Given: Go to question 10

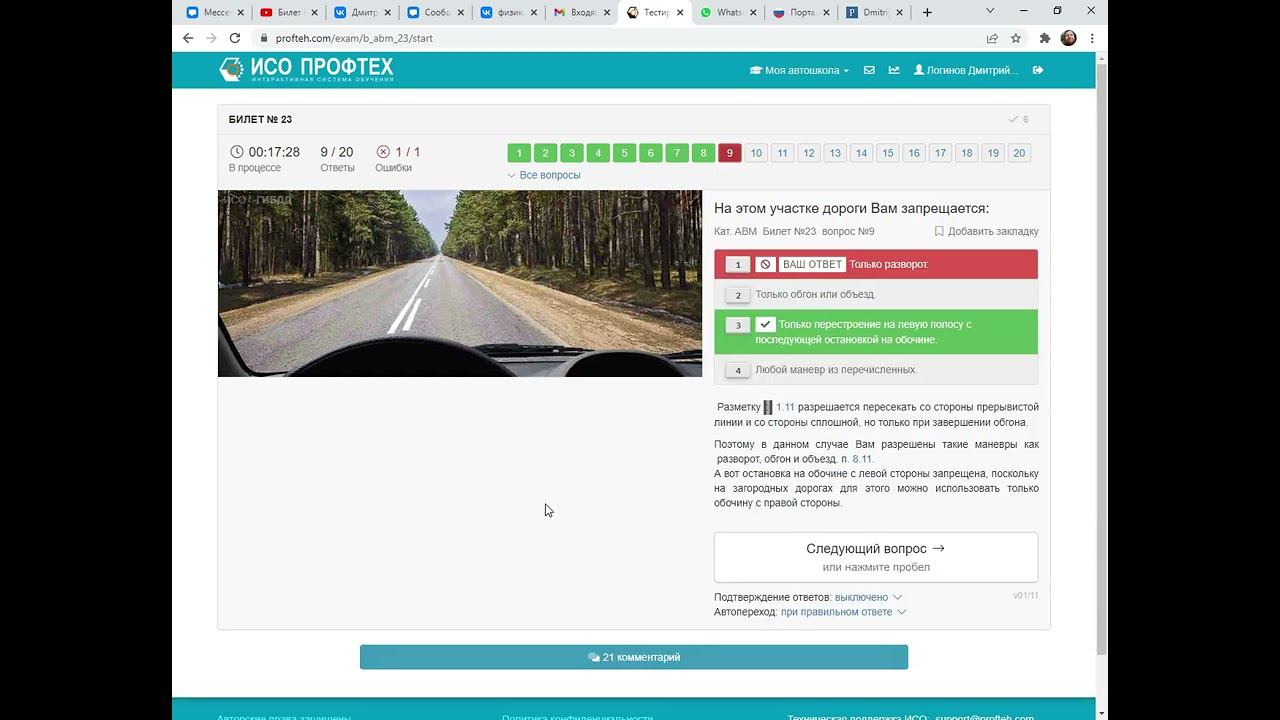Looking at the screenshot, I should click(756, 153).
